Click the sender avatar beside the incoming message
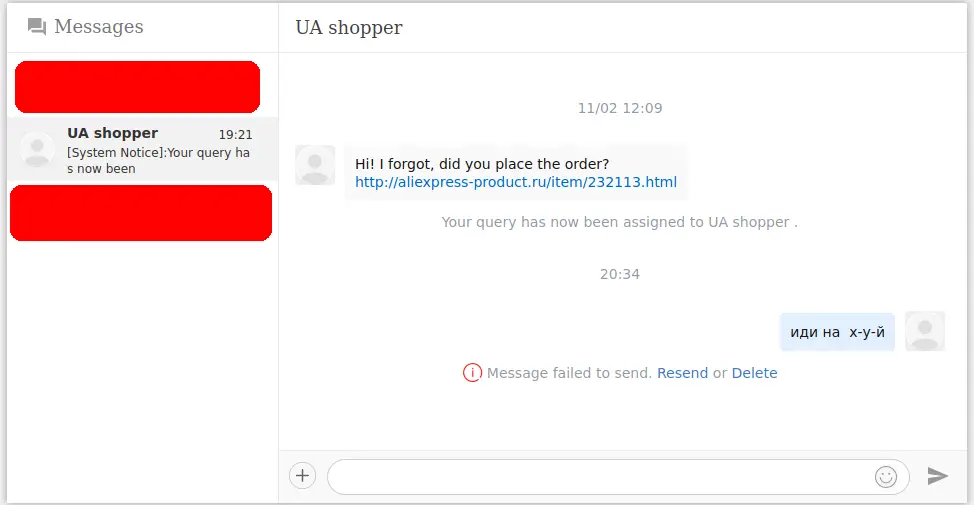 coord(315,165)
